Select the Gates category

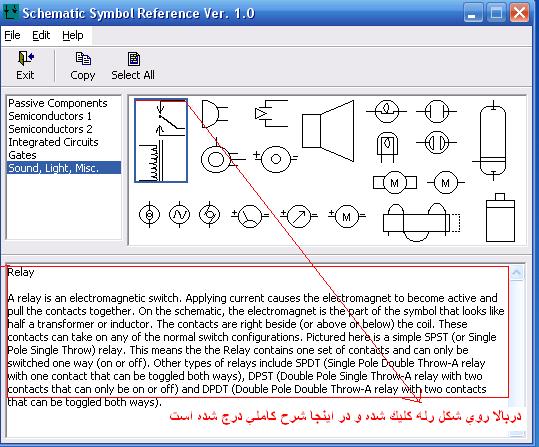(x=22, y=155)
